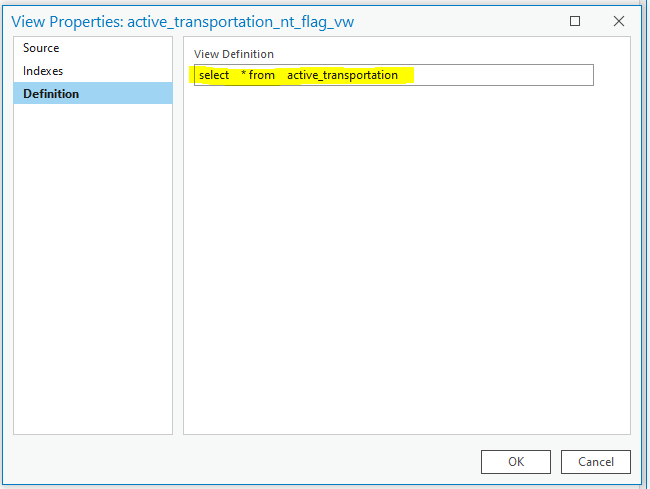
Task: Maximize the View Properties dialog
Action: (x=575, y=20)
